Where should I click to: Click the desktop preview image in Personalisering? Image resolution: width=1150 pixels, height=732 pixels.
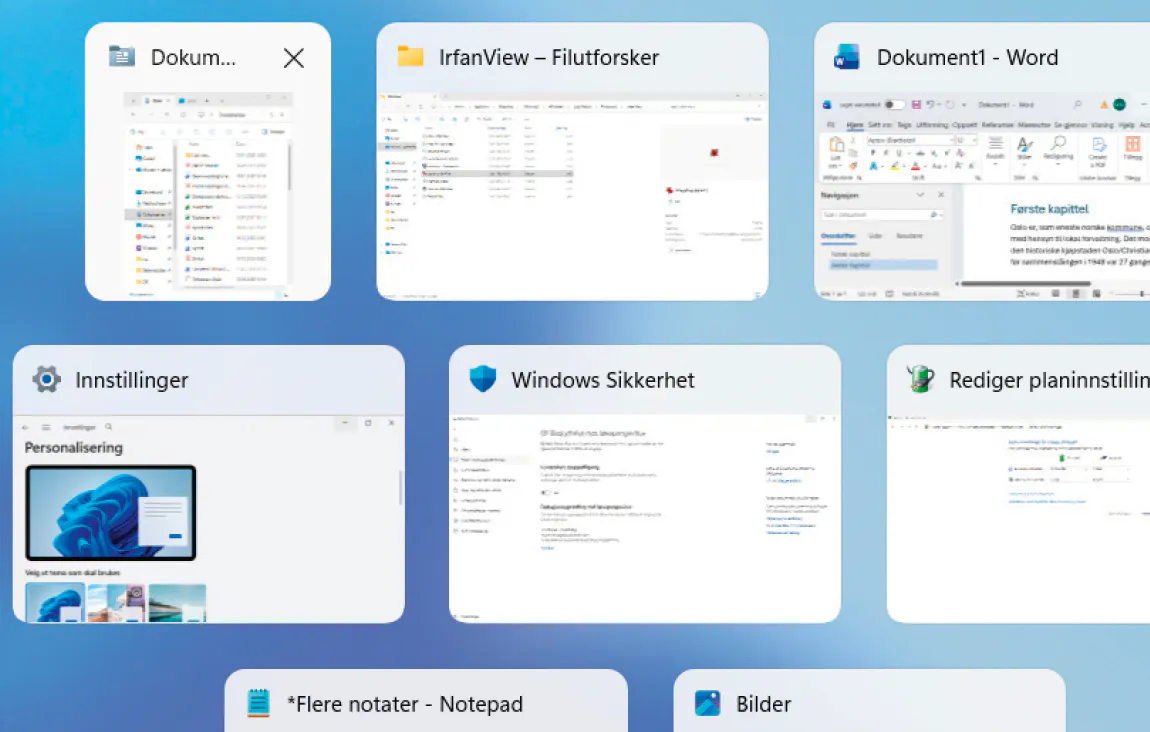[x=110, y=512]
